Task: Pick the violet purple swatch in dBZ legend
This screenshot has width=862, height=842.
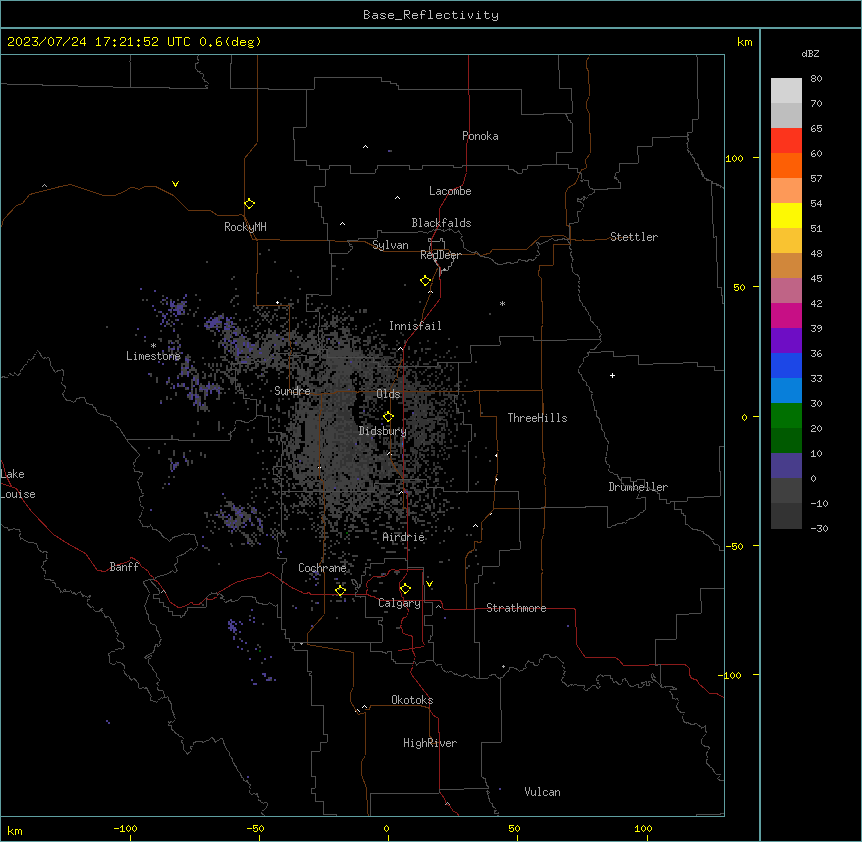Action: [786, 340]
